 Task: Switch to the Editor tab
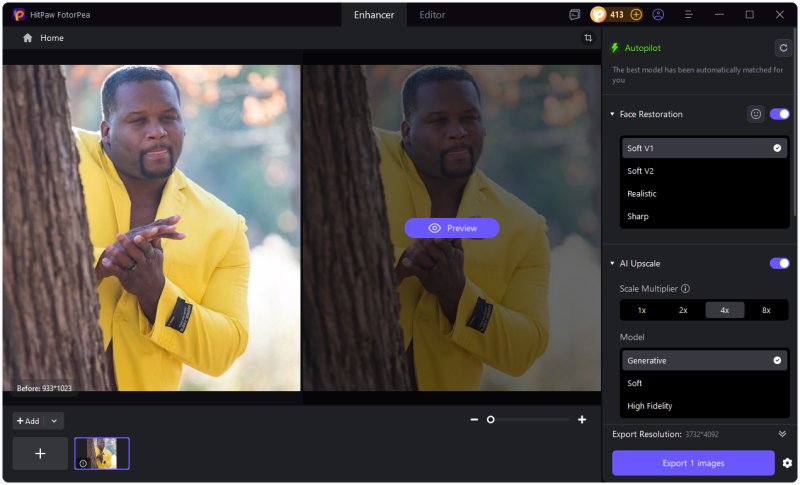click(x=432, y=15)
